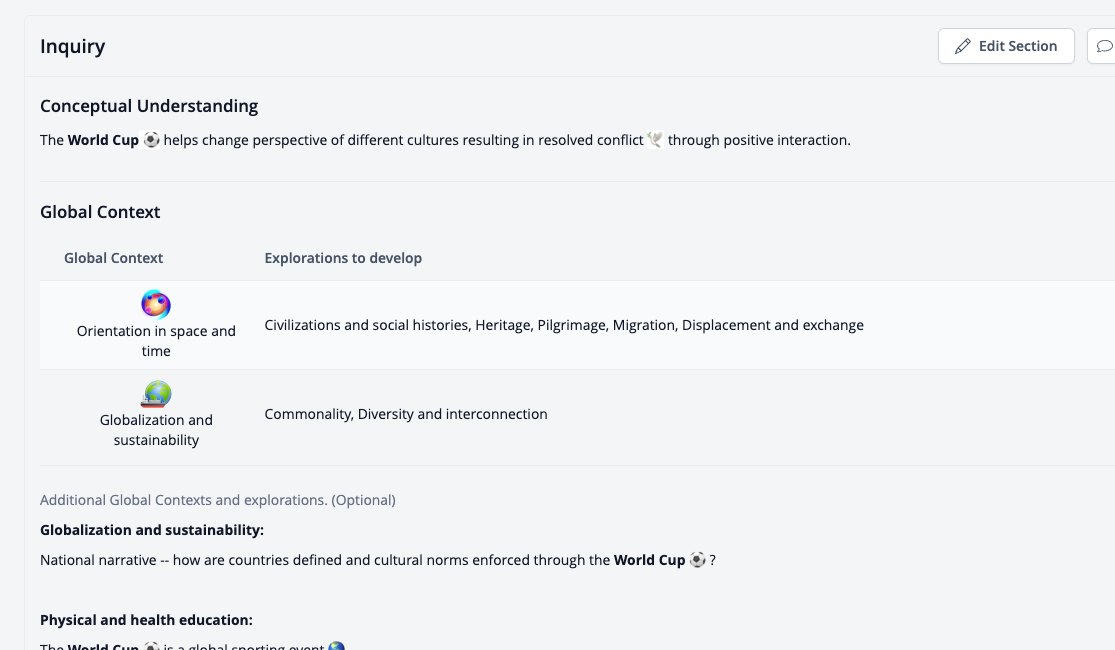Click the soccer ball emoji after World Cup
Screen dimensions: 1115x650
(x=151, y=140)
